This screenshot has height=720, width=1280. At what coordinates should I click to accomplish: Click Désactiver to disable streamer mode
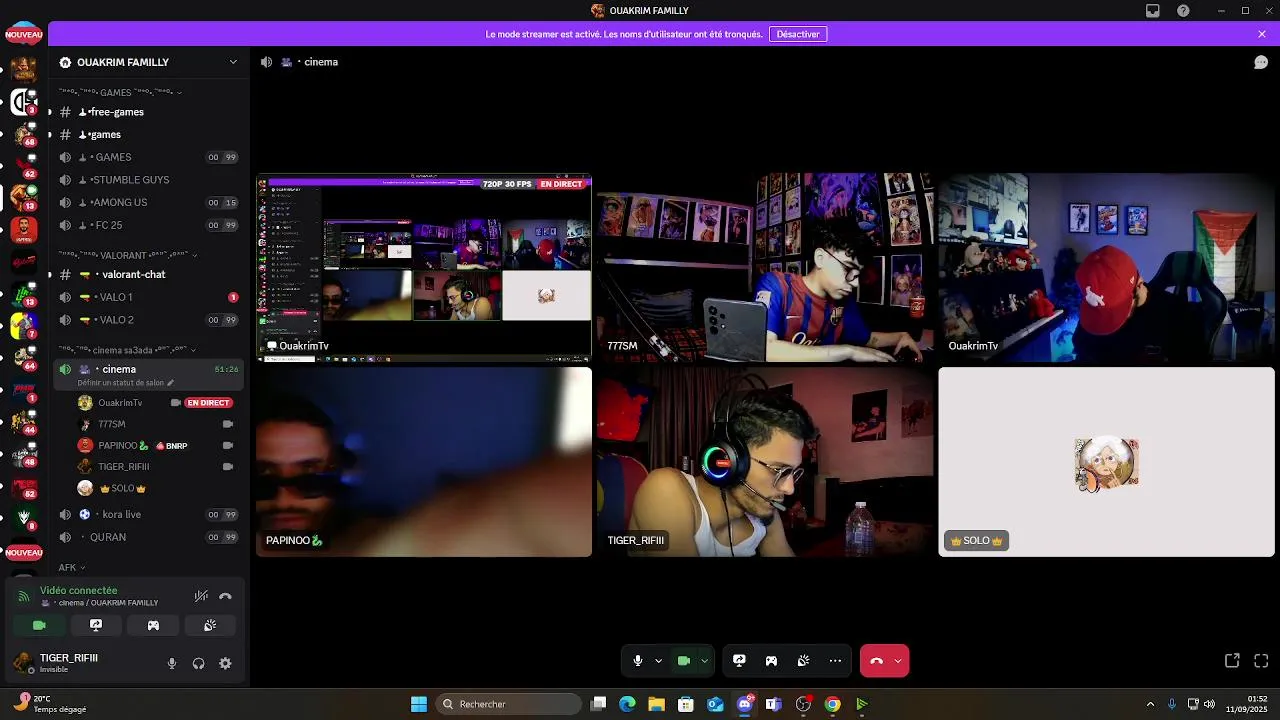pyautogui.click(x=798, y=34)
